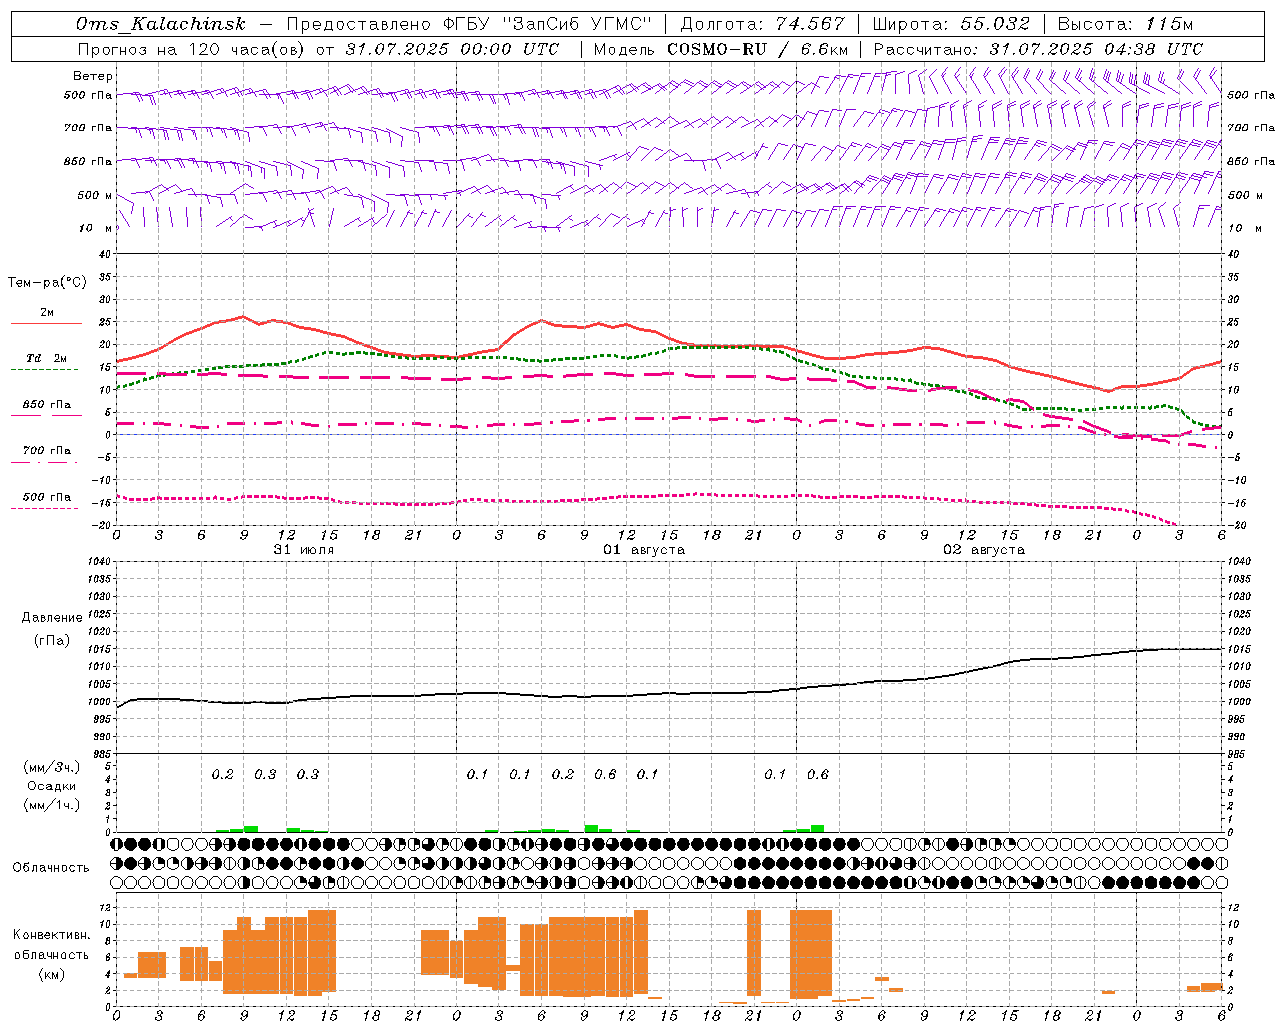Click the 500 гПа temperature legend entry
Viewport: 1280px width, 1024px height.
coord(46,497)
